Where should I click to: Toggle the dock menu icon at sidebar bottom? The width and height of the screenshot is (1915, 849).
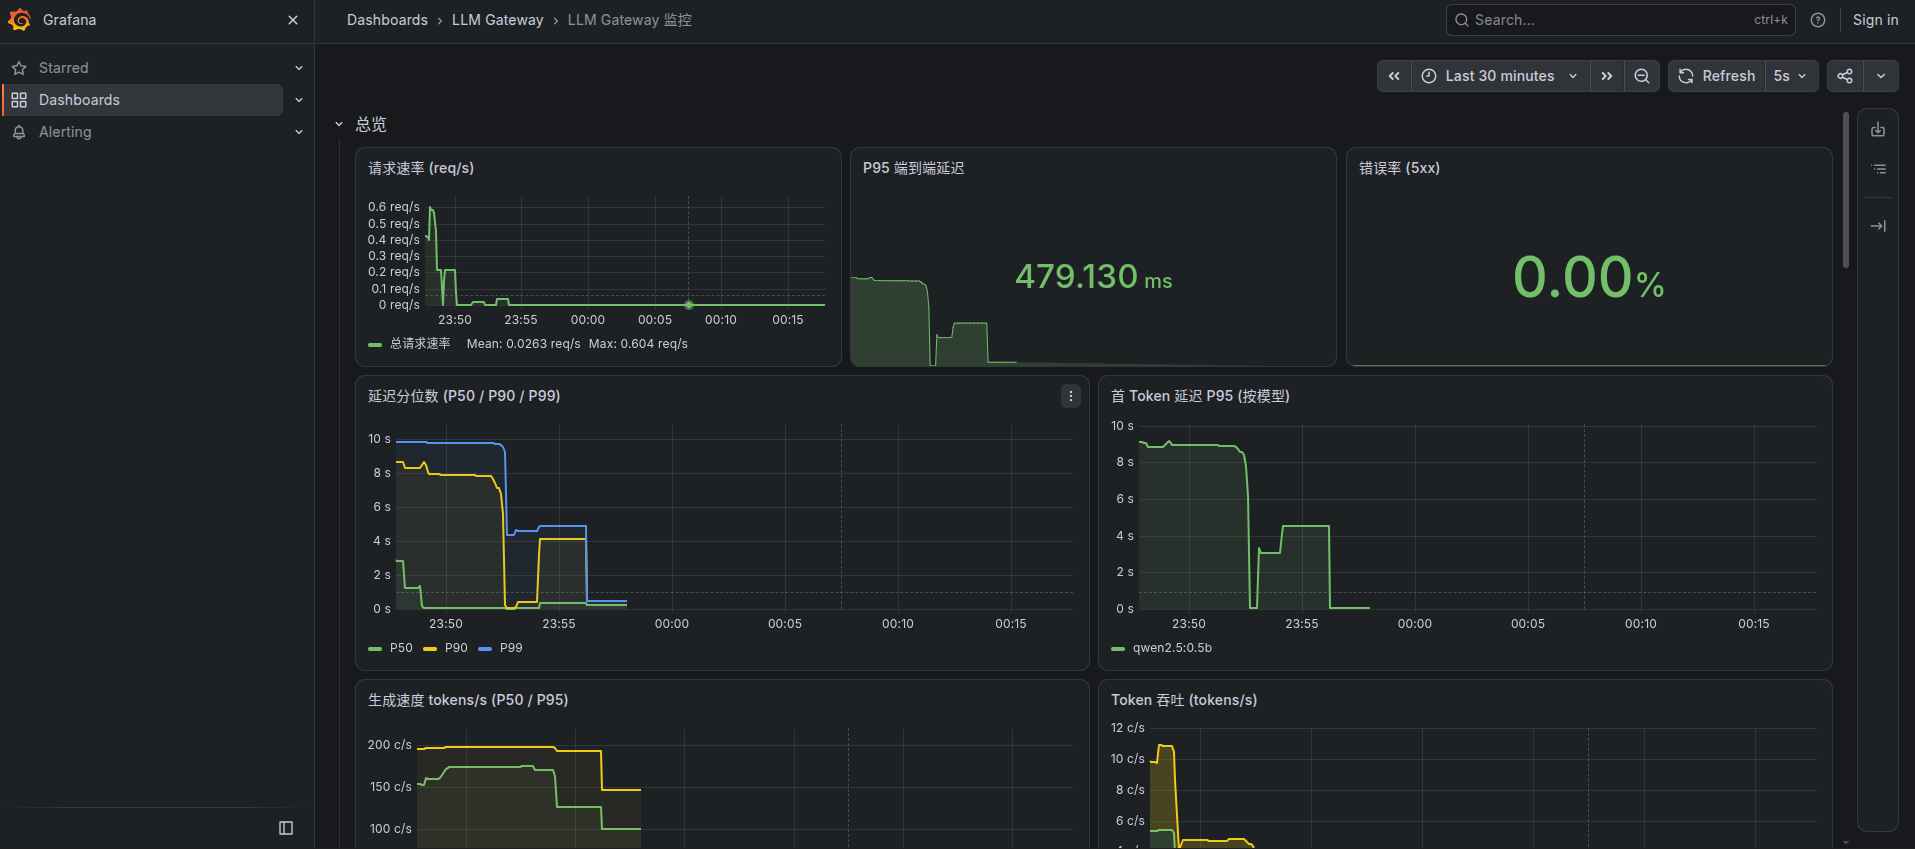coord(286,828)
